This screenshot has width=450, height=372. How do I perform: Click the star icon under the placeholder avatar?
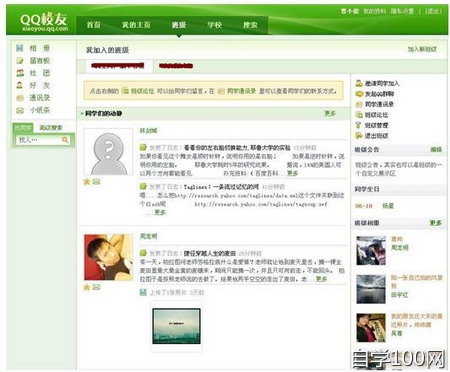point(87,182)
